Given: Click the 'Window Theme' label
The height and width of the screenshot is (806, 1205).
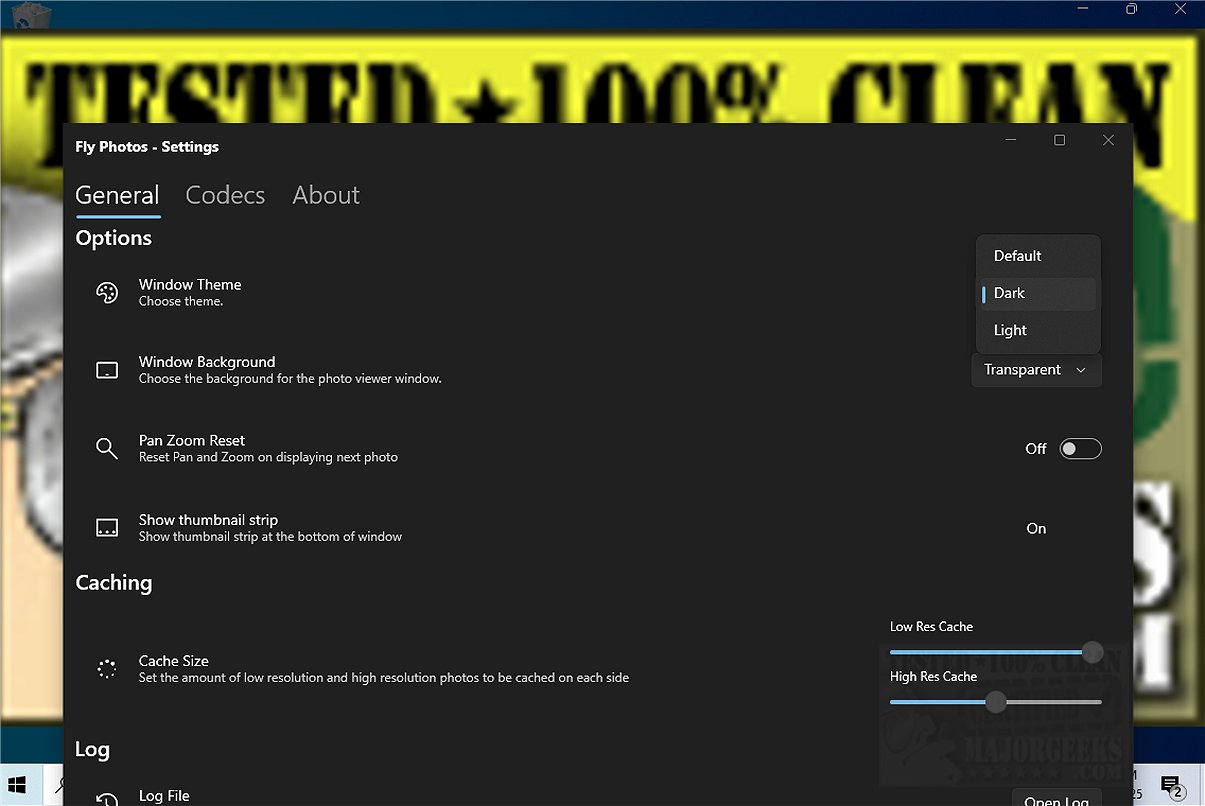Looking at the screenshot, I should click(x=190, y=285).
